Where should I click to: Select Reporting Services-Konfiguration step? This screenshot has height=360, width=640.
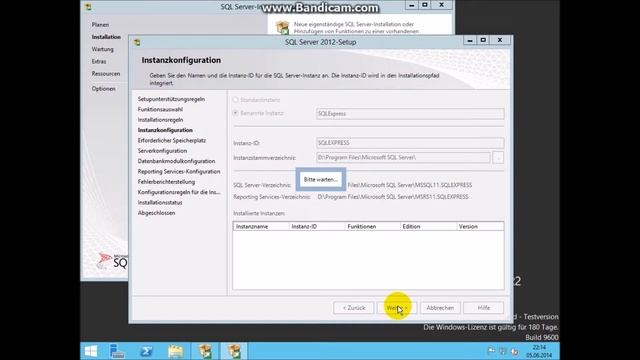179,171
